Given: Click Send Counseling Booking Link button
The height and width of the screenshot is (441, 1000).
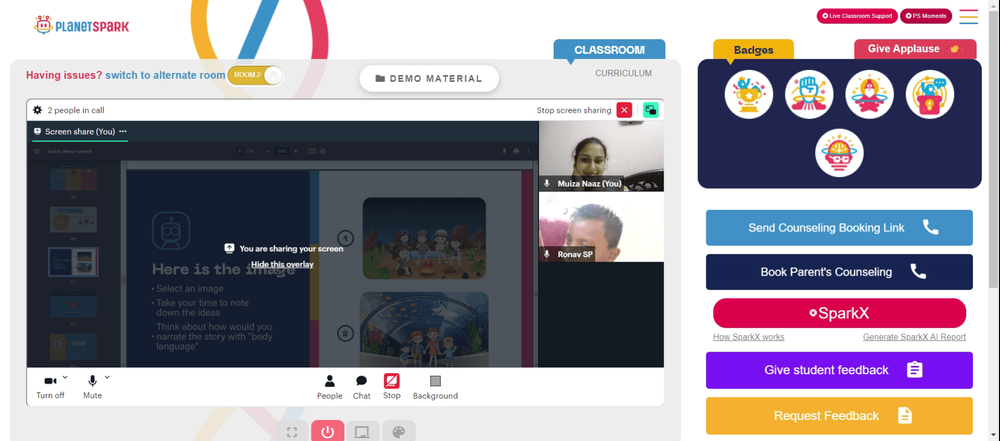Looking at the screenshot, I should 839,228.
